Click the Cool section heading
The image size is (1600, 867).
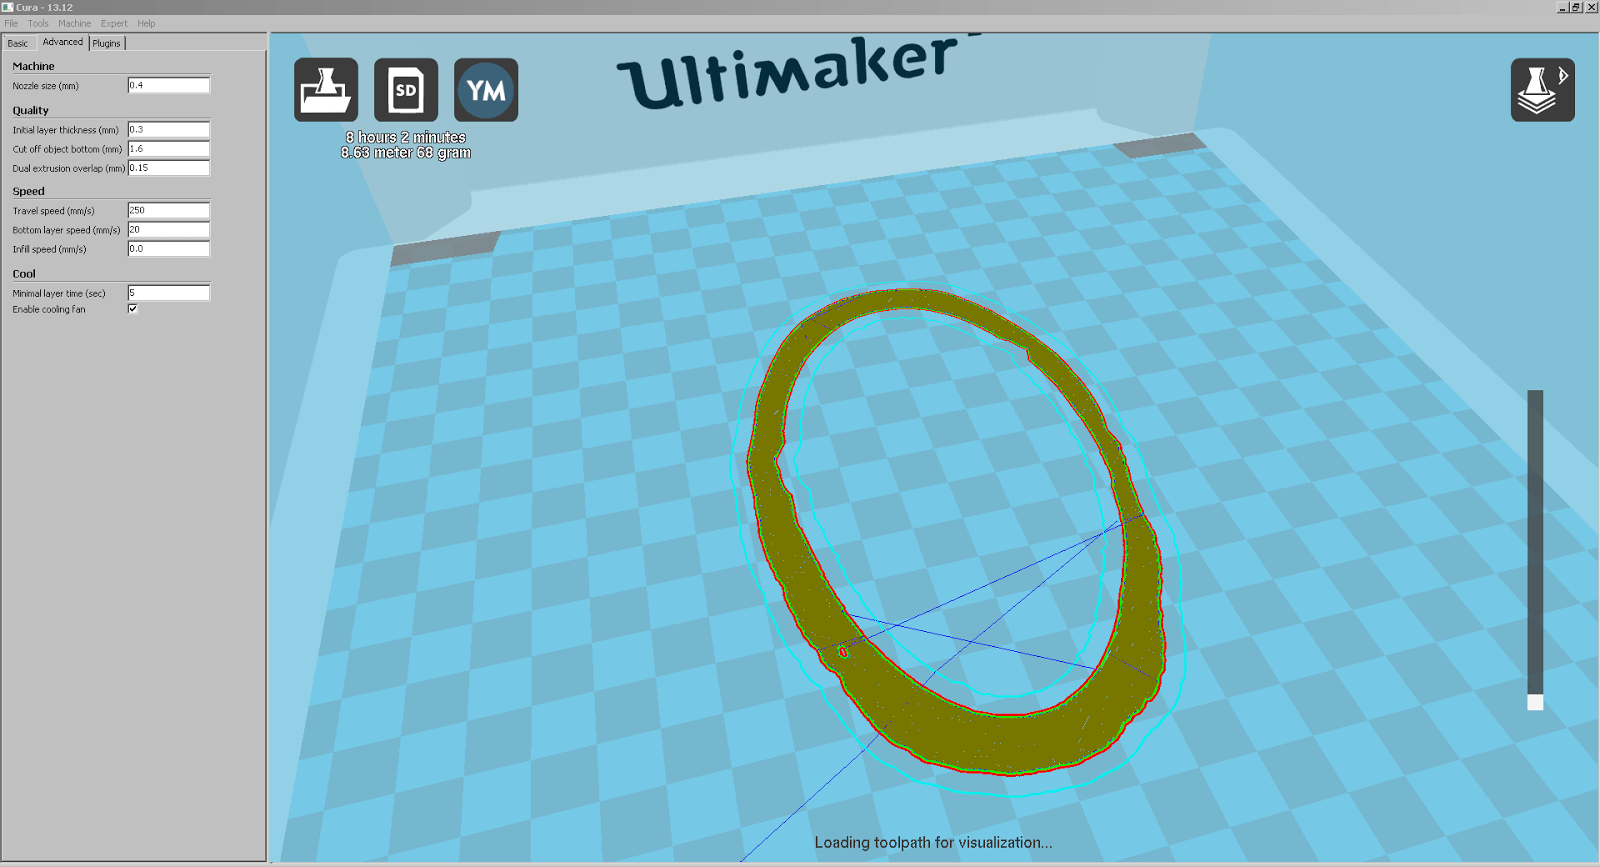[24, 273]
